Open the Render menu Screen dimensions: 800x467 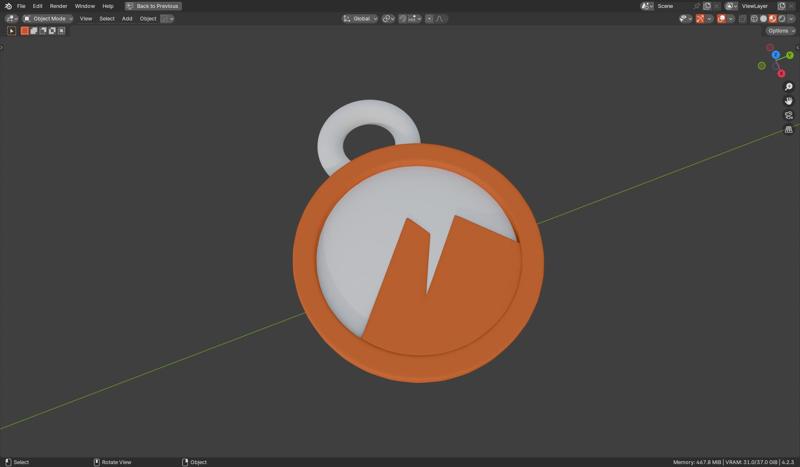58,6
